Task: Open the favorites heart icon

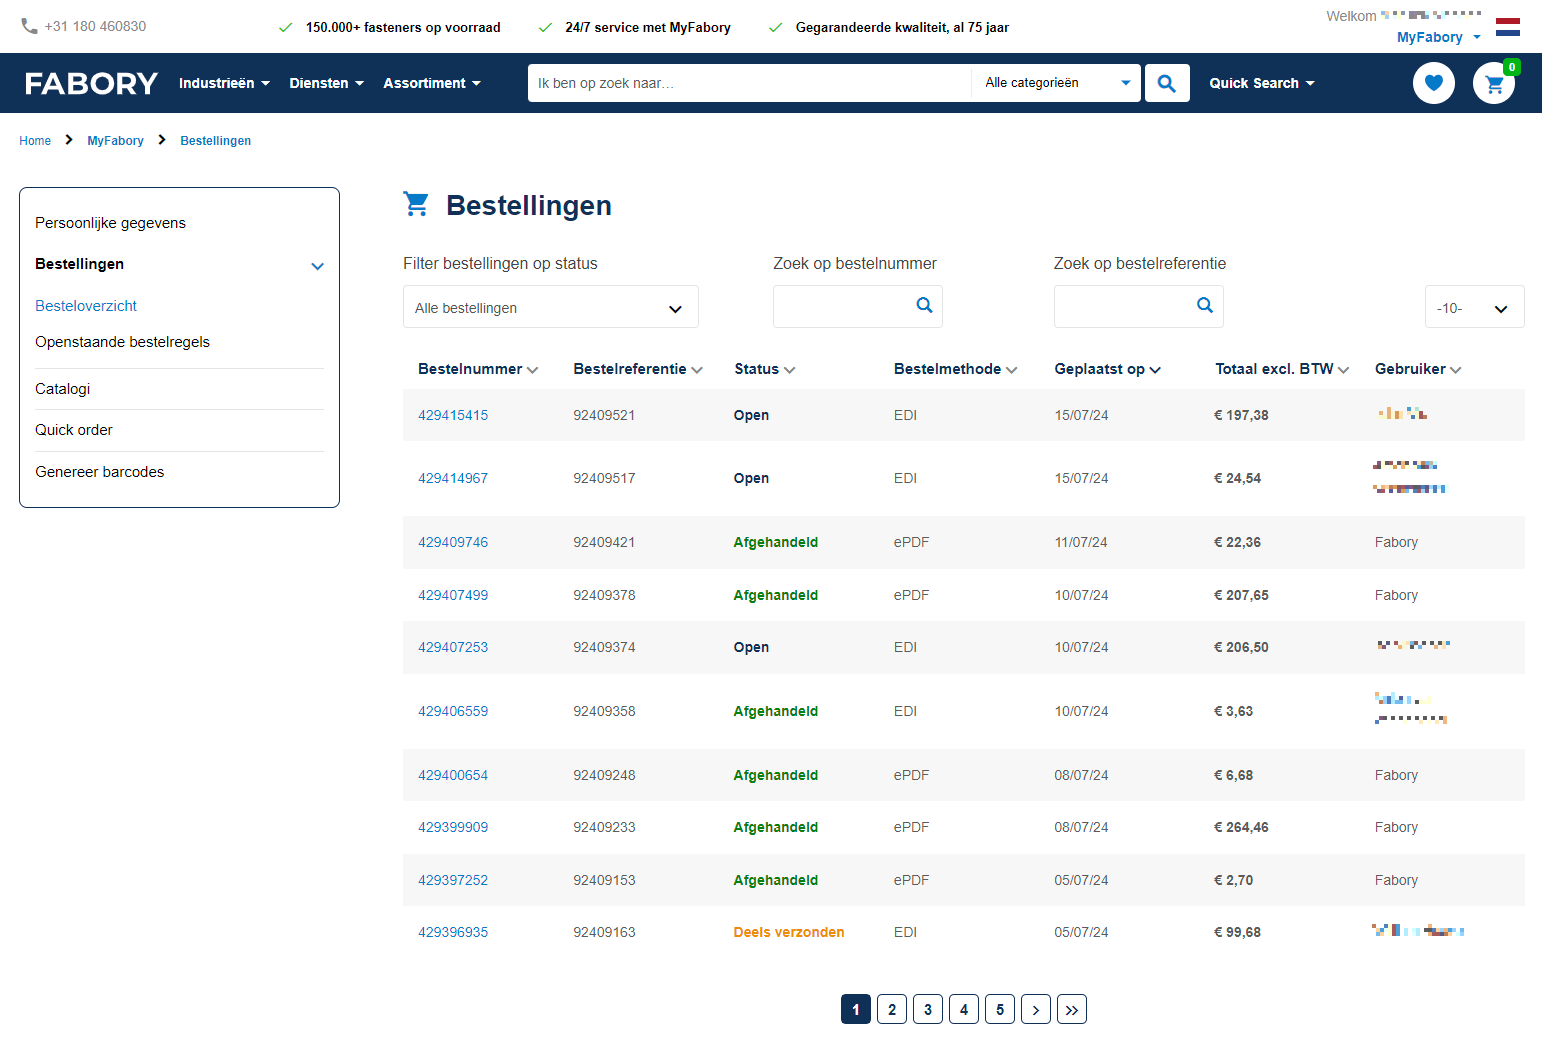Action: [x=1433, y=83]
